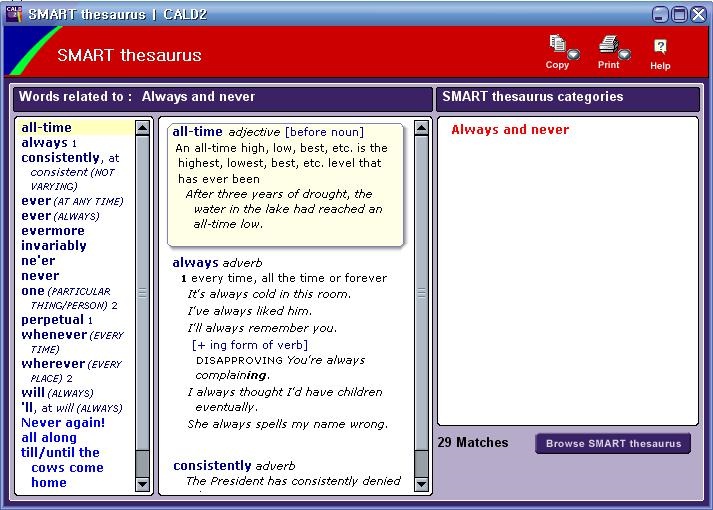This screenshot has width=713, height=510.
Task: Select "ne'er" in the word list
Action: (x=38, y=260)
